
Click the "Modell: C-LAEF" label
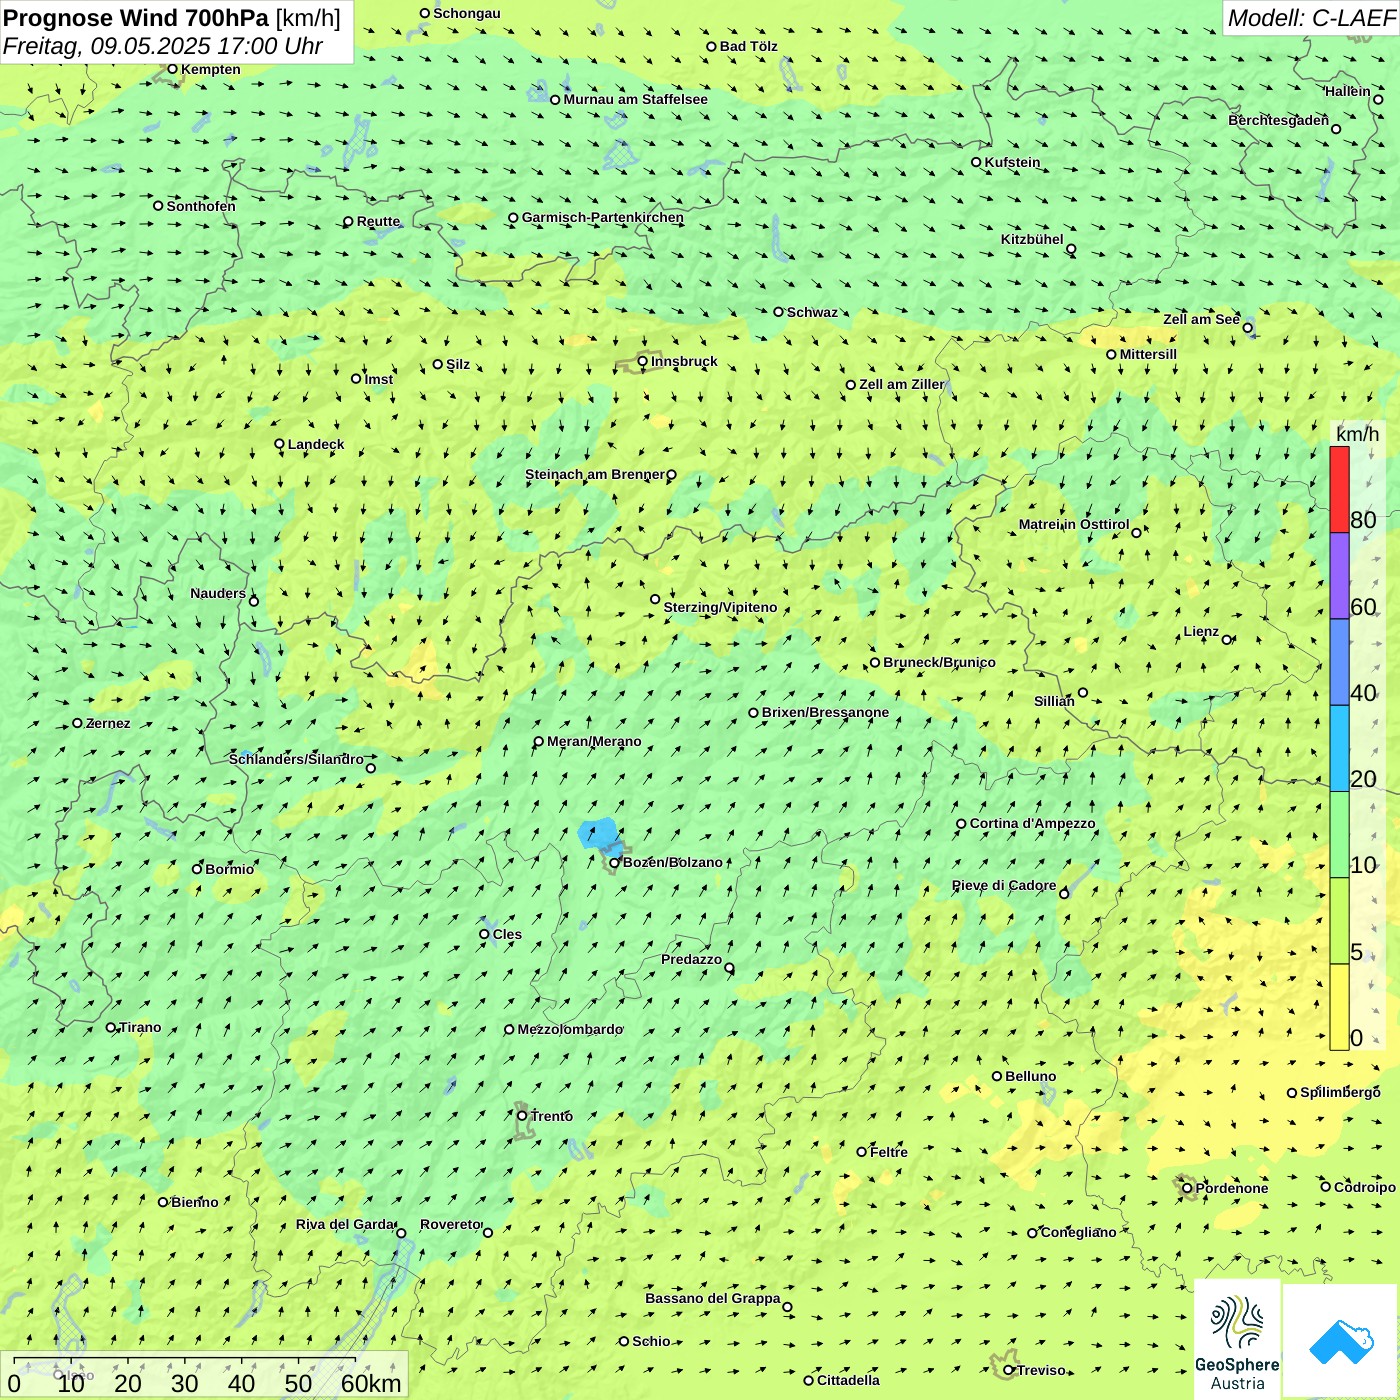click(x=1311, y=18)
